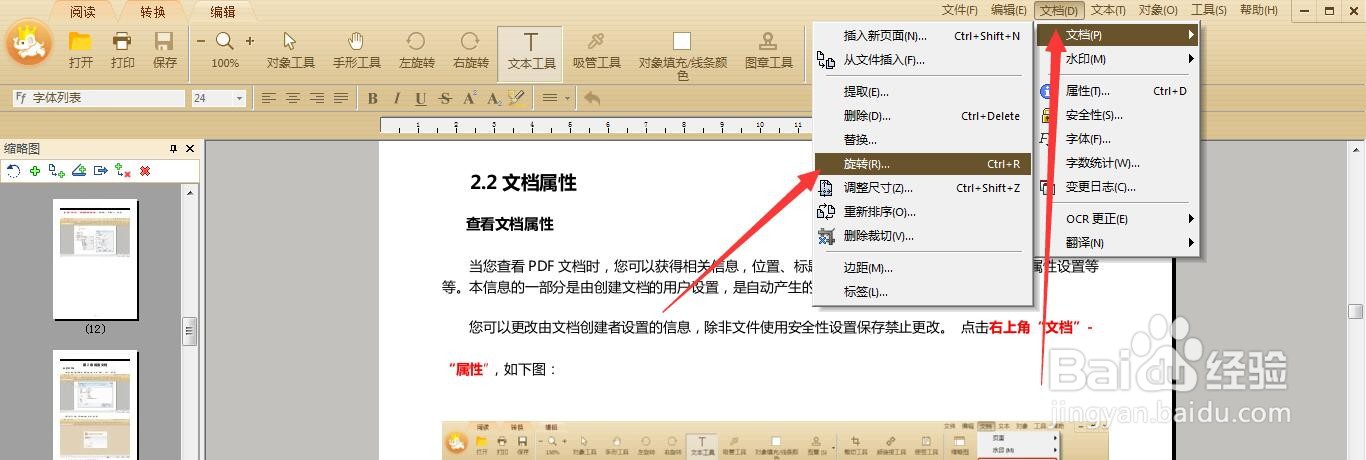Switch to the 阅读 tab
Image resolution: width=1366 pixels, height=460 pixels.
pyautogui.click(x=84, y=12)
